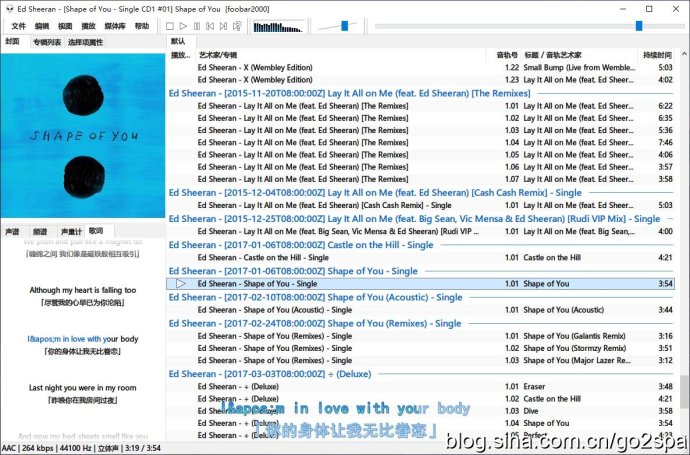Skip to previous track
690x455 pixels.
click(210, 26)
